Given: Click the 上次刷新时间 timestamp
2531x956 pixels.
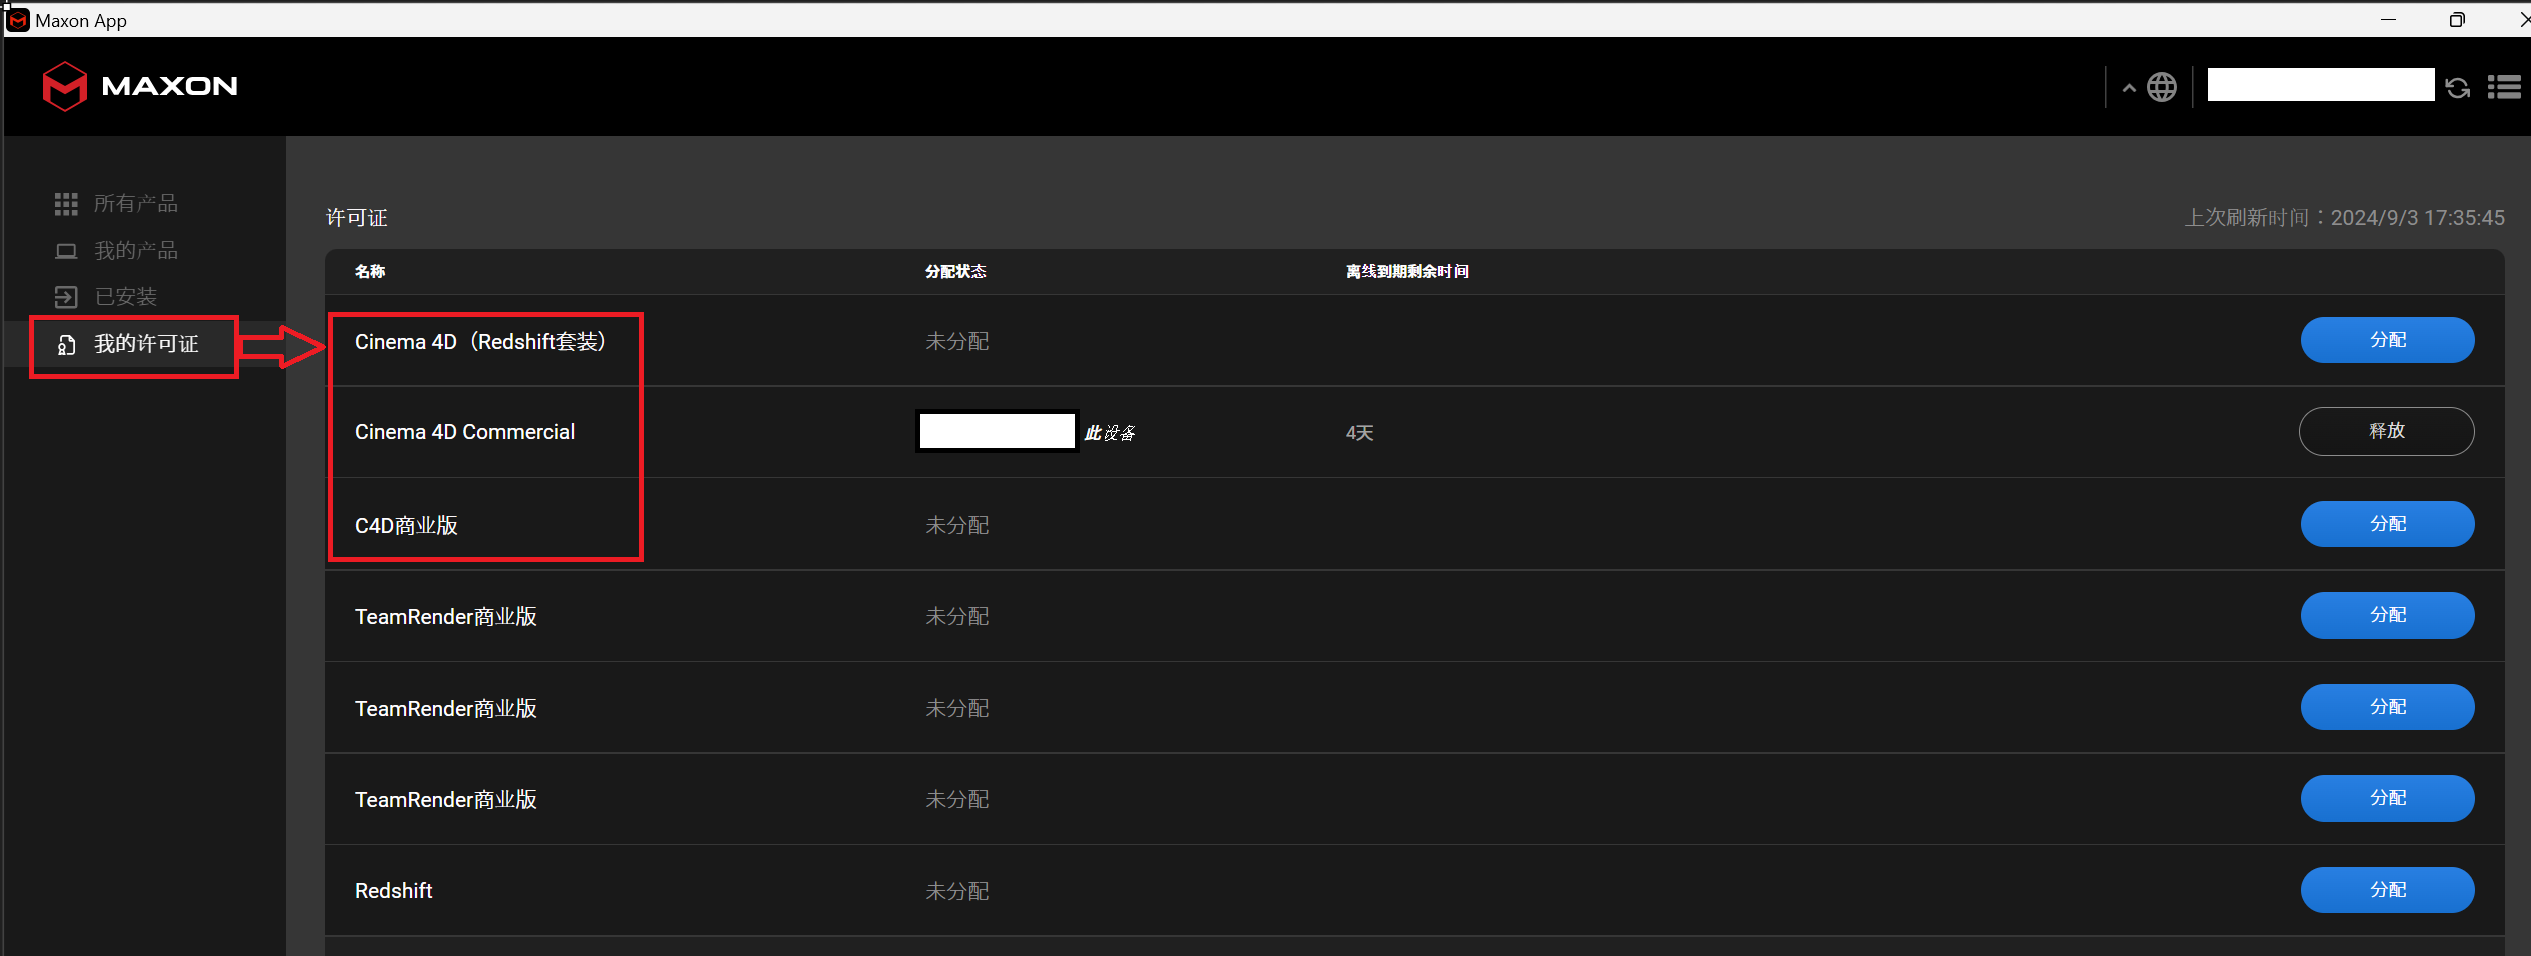Looking at the screenshot, I should click(2345, 218).
